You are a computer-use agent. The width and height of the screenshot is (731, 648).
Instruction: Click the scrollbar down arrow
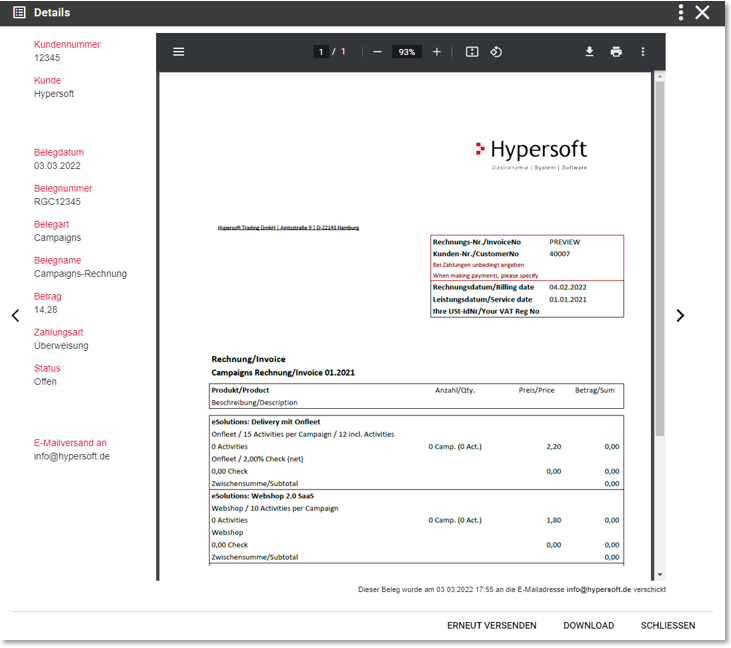pos(660,575)
